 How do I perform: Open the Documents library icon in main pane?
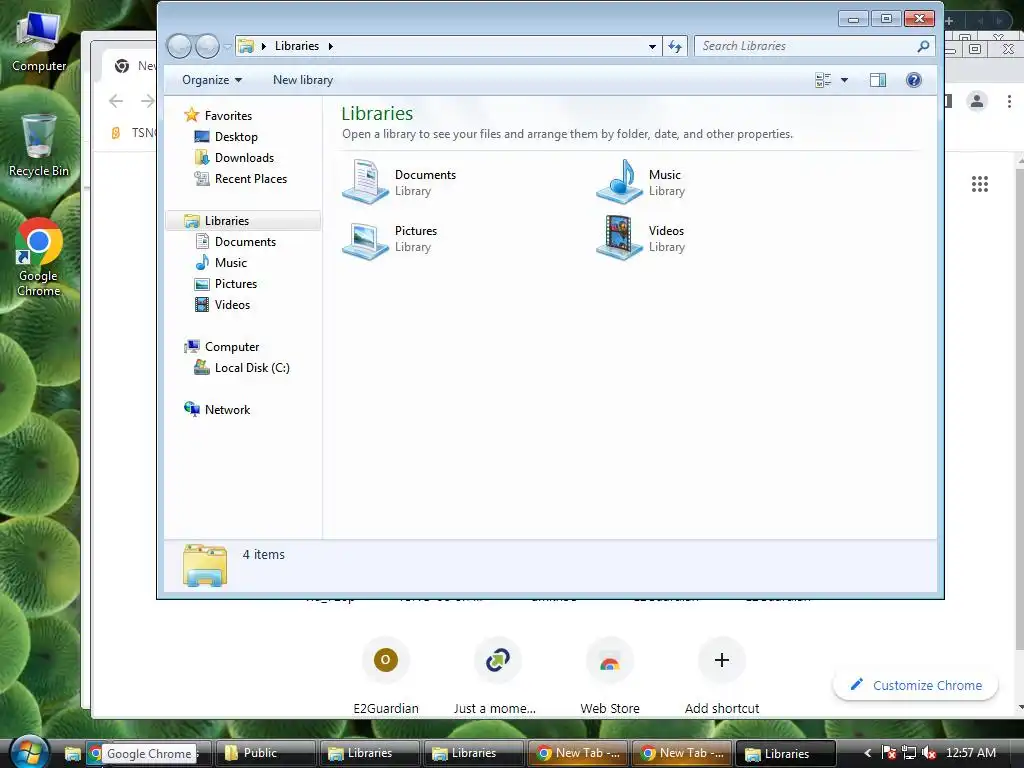366,182
